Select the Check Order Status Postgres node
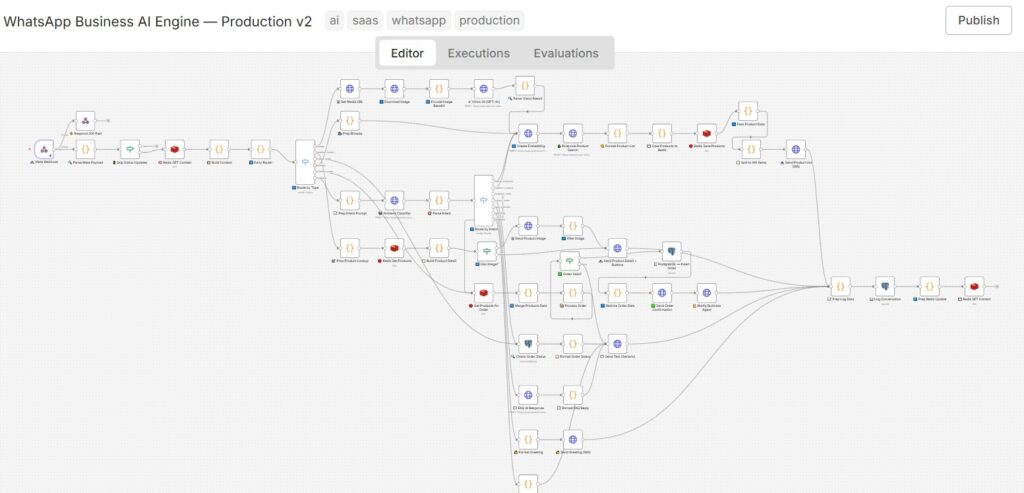Viewport: 1024px width, 493px height. pyautogui.click(x=528, y=343)
